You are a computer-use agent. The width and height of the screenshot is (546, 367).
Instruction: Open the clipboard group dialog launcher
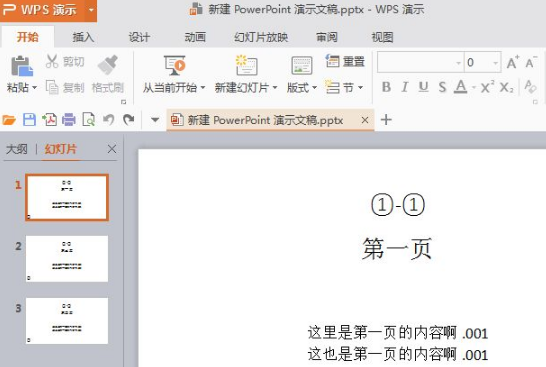tap(123, 102)
